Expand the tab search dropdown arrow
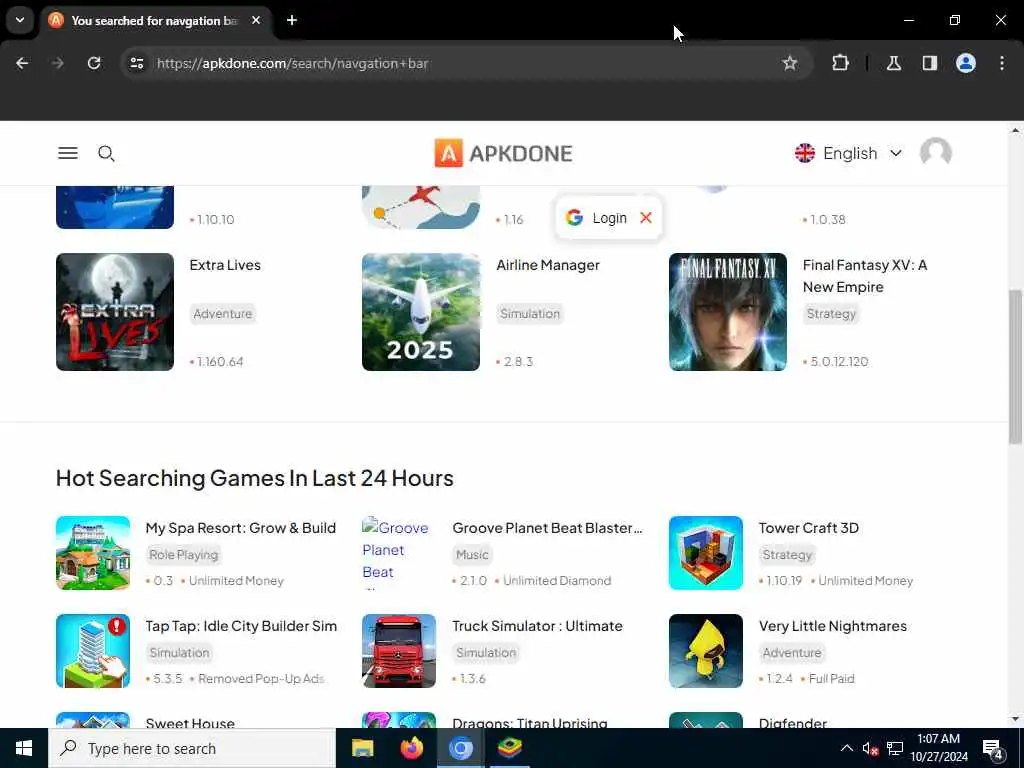This screenshot has width=1024, height=768. pyautogui.click(x=20, y=20)
